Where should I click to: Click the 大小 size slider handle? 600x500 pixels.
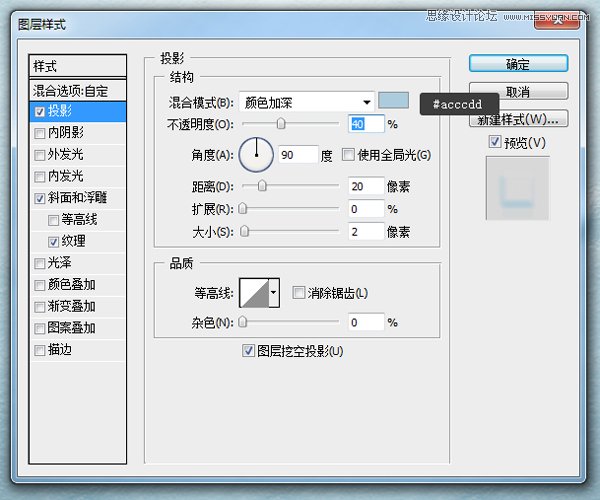click(x=245, y=231)
